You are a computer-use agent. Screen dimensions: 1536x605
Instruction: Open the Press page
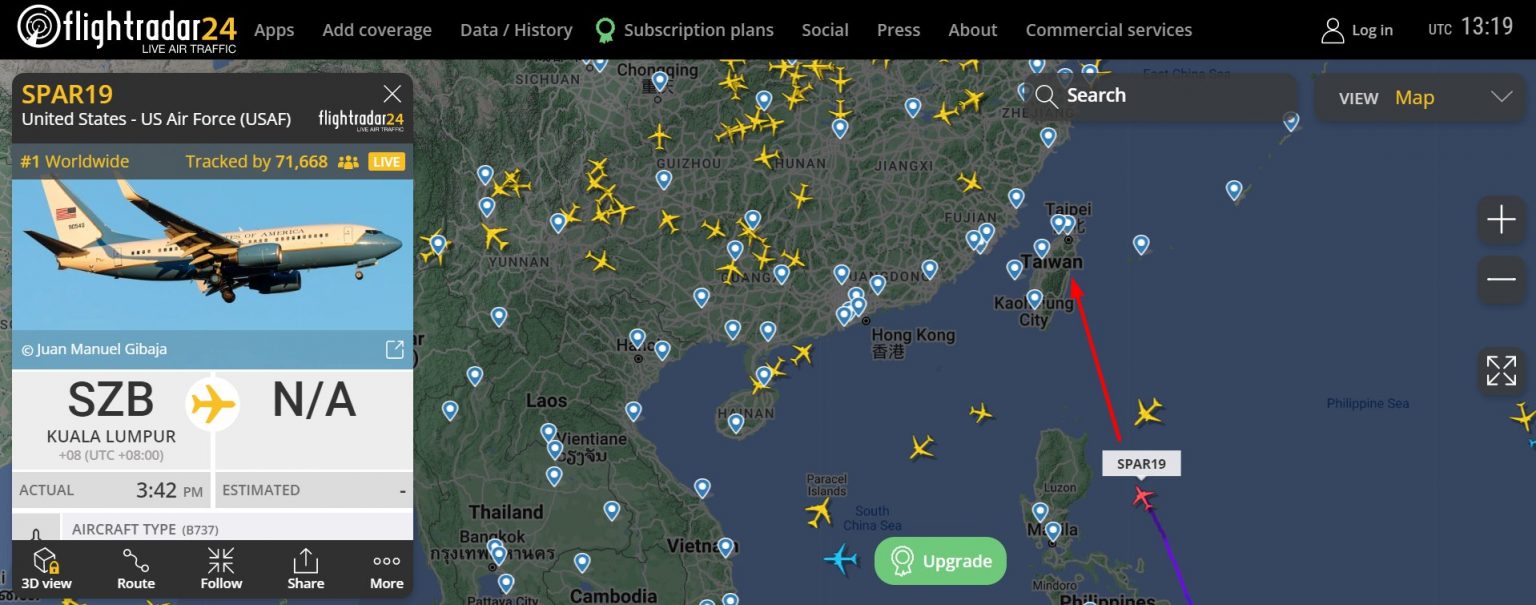tap(898, 30)
